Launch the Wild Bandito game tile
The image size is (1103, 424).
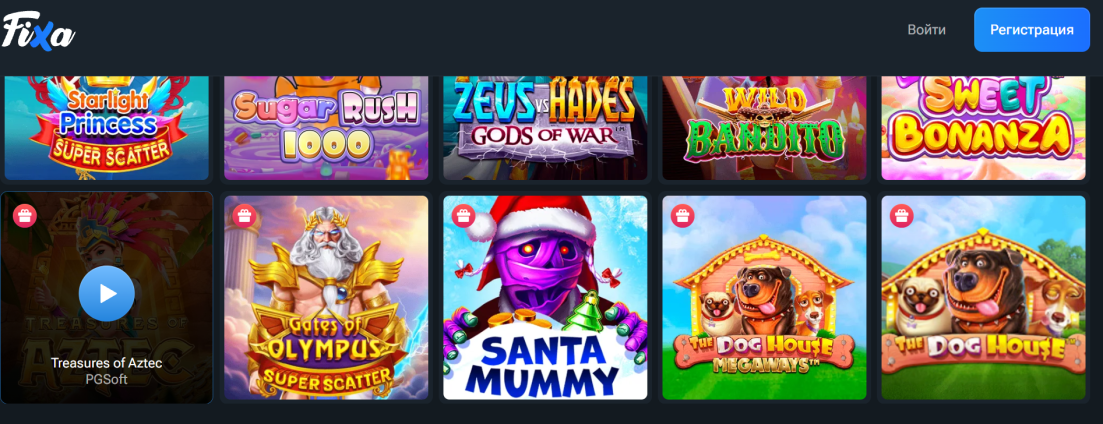click(765, 127)
